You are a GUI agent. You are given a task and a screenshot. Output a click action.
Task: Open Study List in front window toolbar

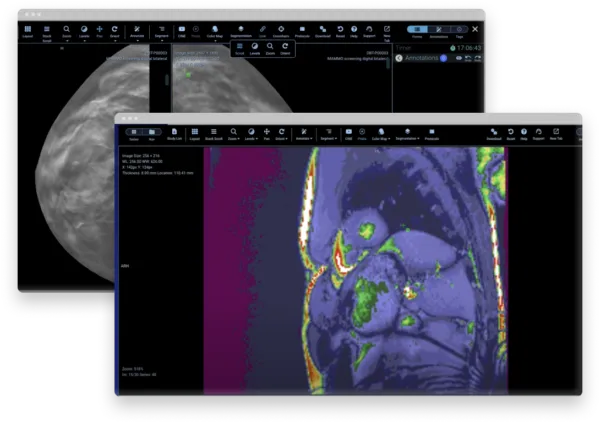tap(174, 134)
